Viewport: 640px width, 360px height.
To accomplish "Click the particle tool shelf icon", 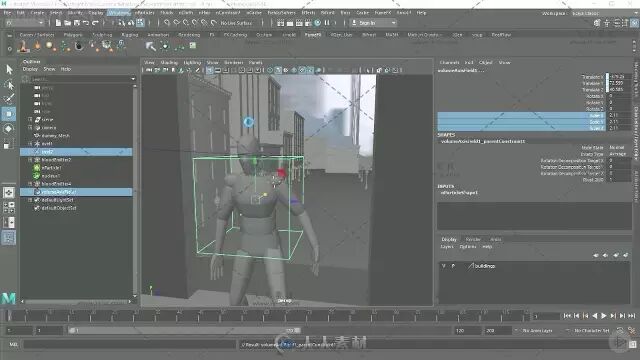I will (x=65, y=46).
